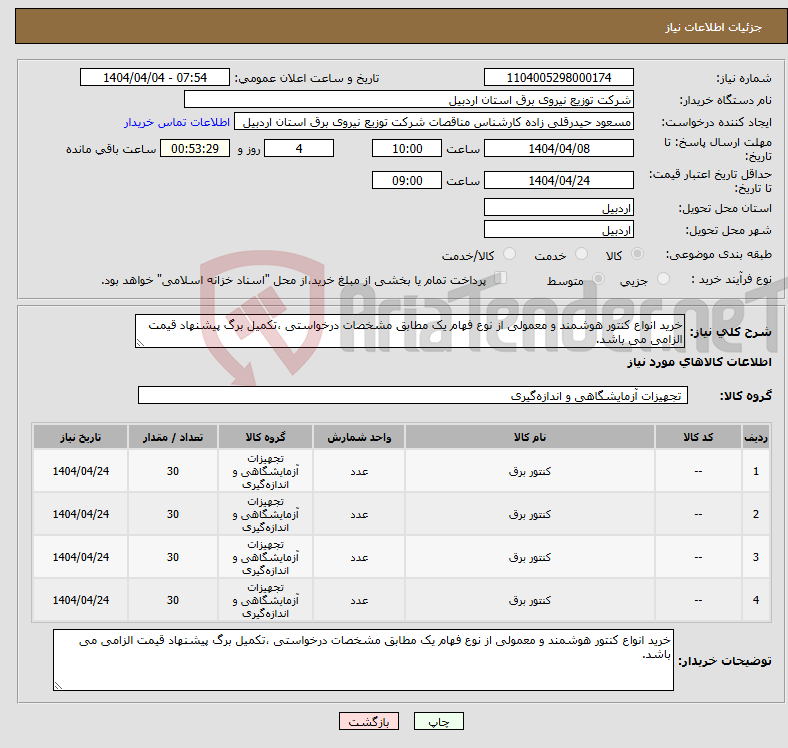Click the نام کالا column header
The height and width of the screenshot is (748, 788).
[x=530, y=437]
